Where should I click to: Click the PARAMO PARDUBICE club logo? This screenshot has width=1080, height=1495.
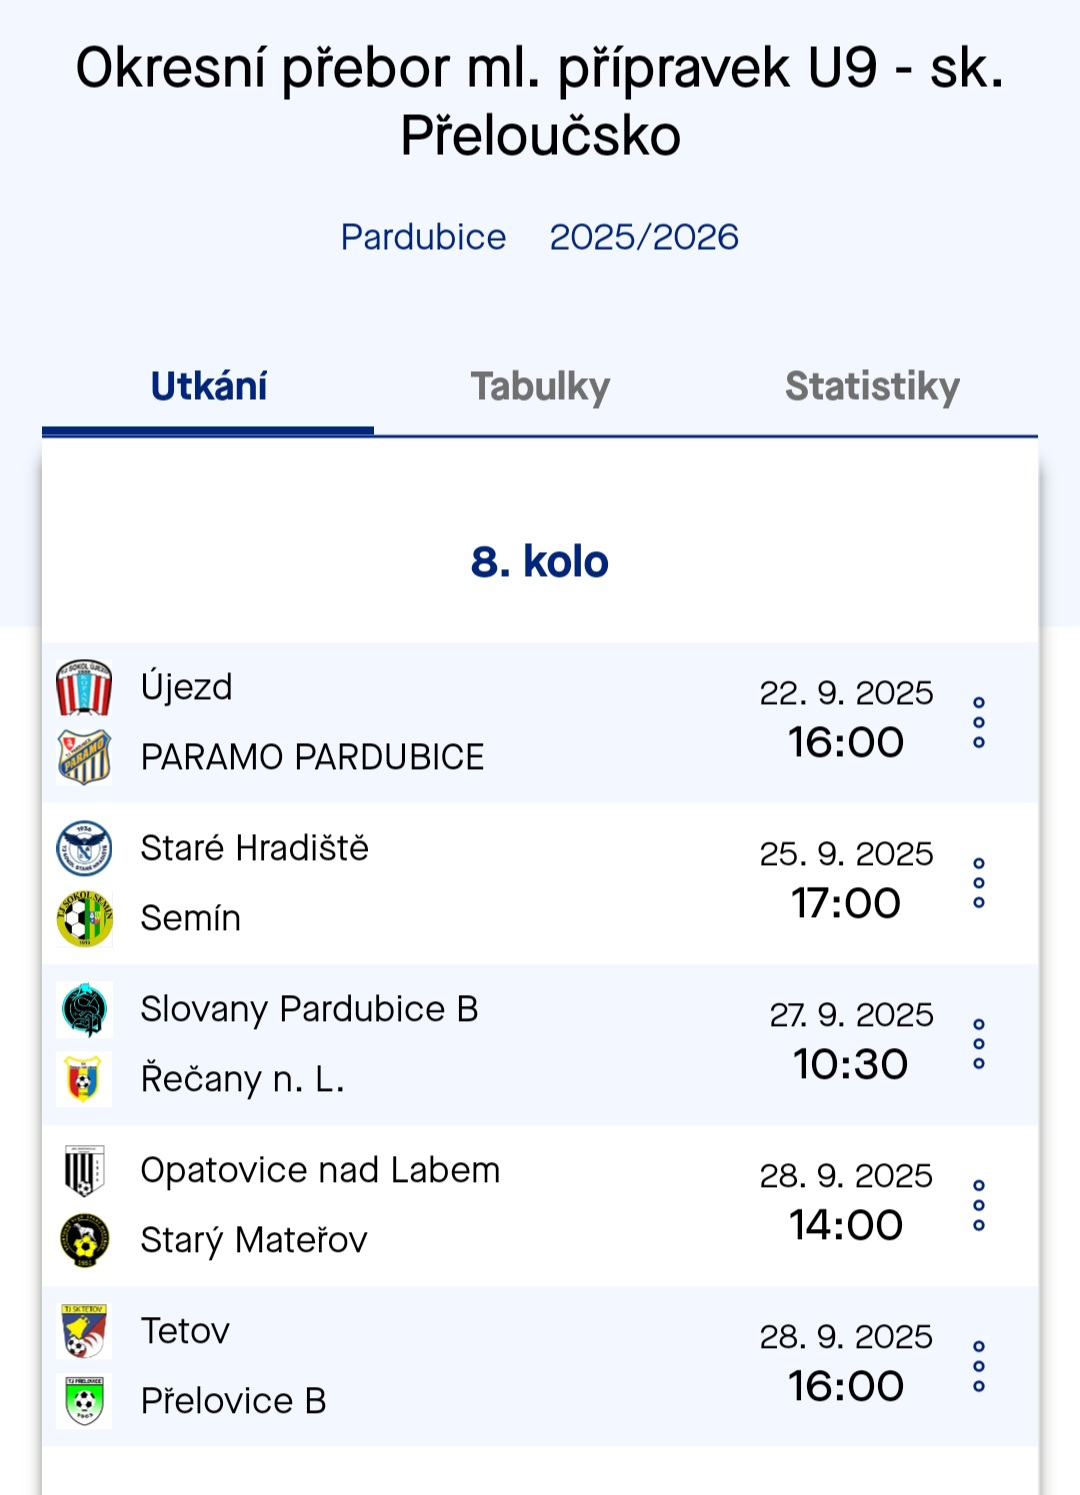point(84,757)
